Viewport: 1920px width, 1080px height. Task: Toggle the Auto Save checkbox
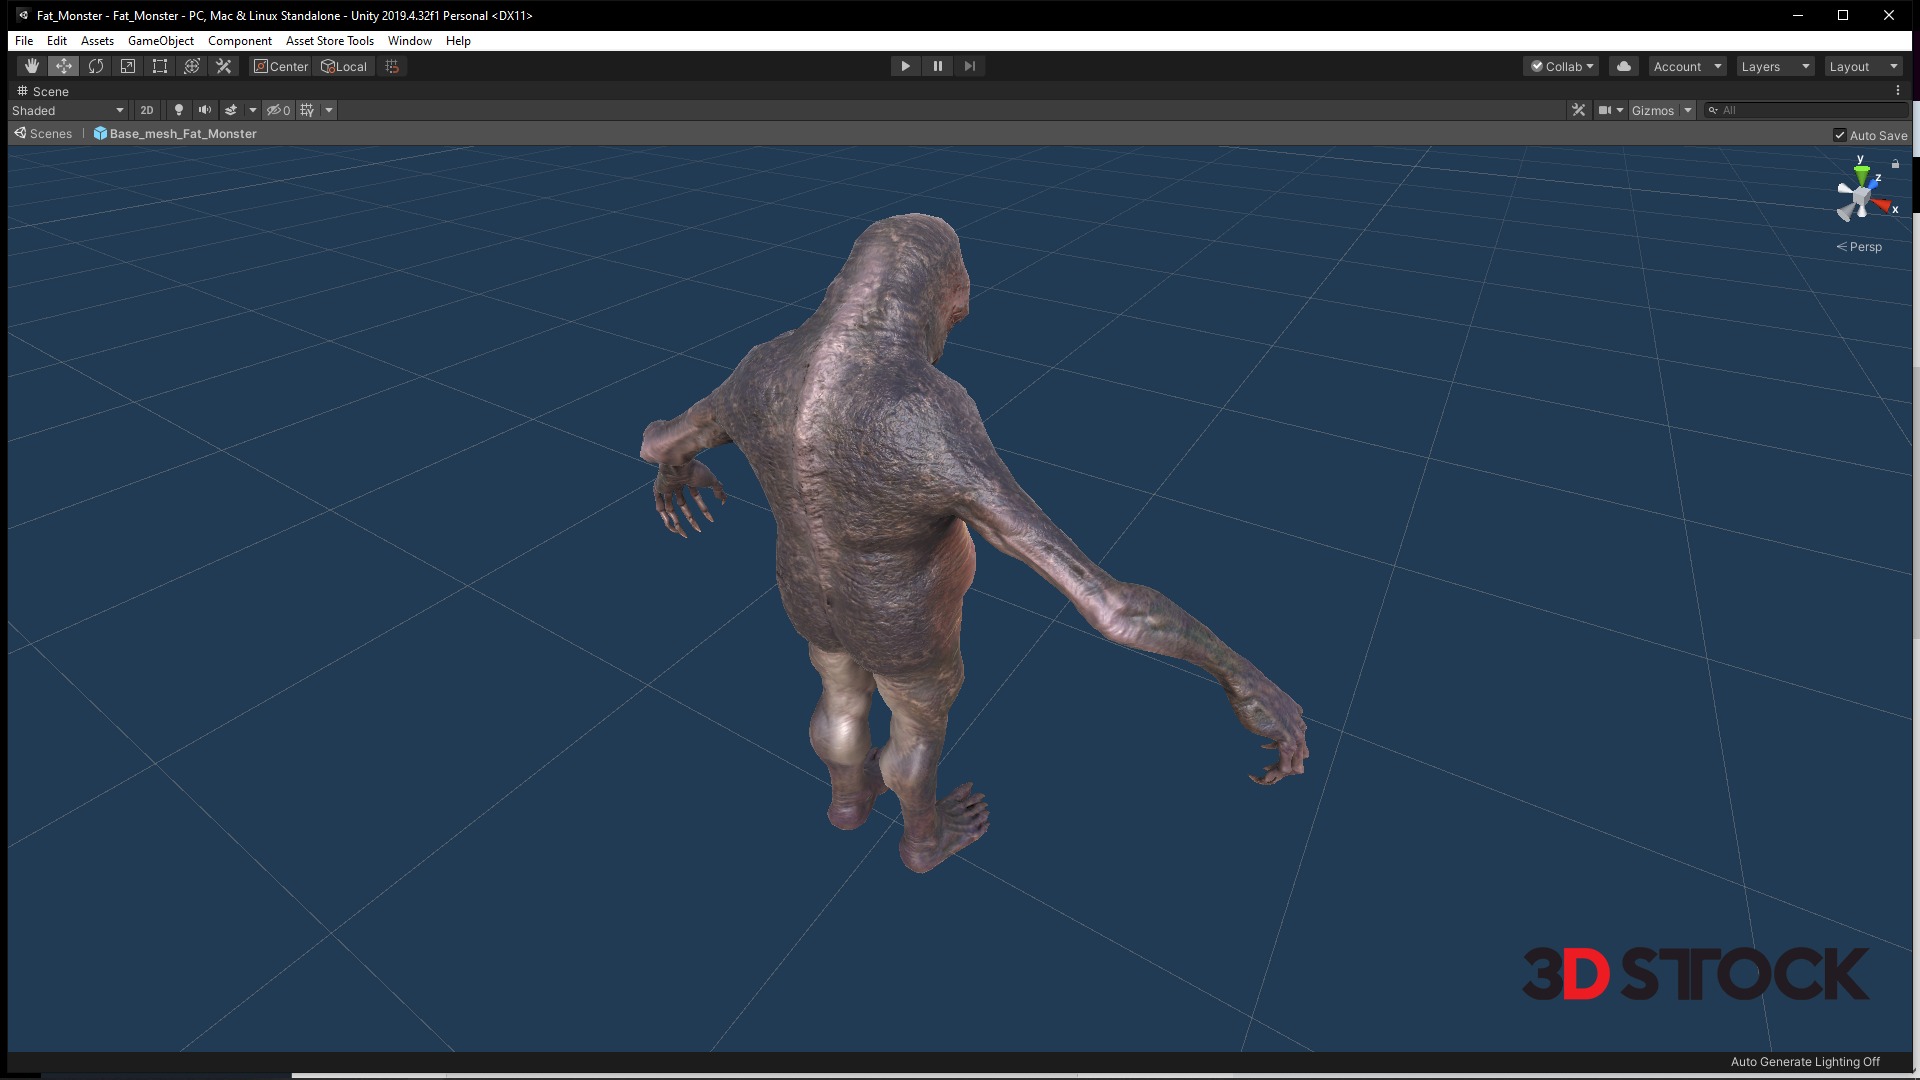pyautogui.click(x=1839, y=135)
